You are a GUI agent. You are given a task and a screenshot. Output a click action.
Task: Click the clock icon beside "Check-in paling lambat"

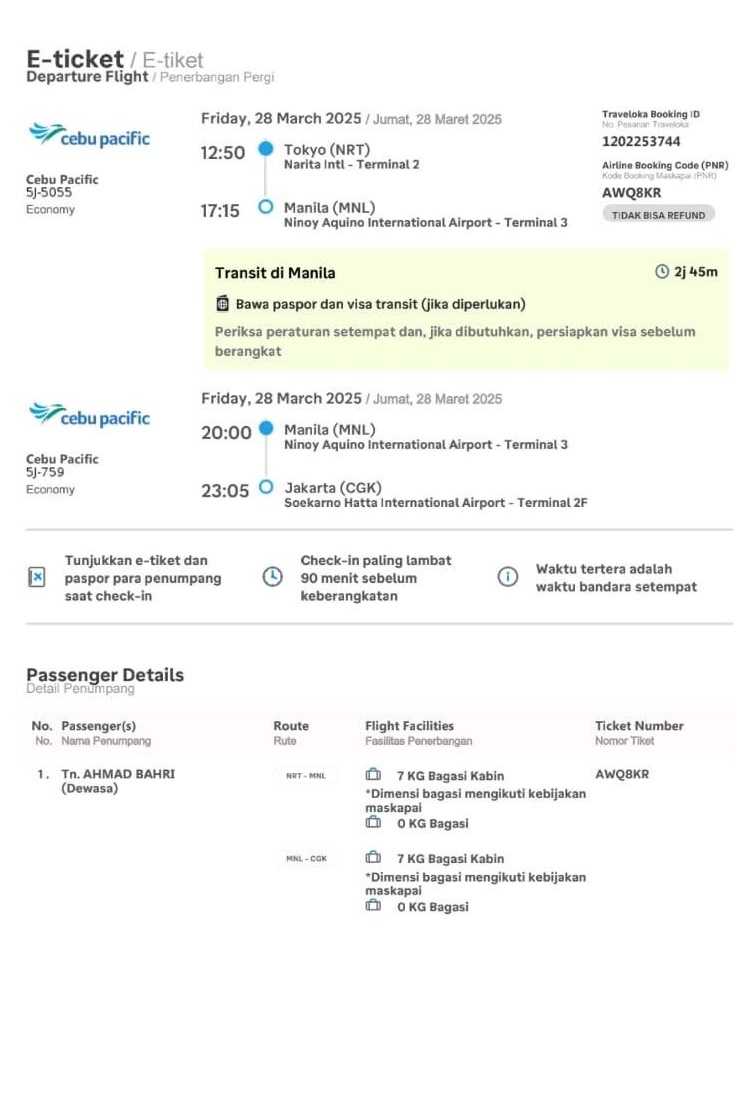pos(272,577)
